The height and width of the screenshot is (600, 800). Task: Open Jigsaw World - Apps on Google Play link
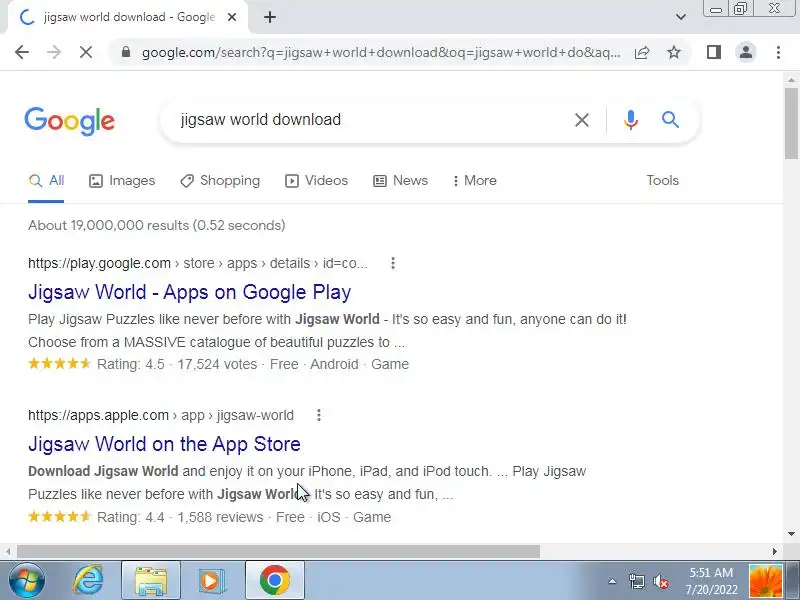click(190, 292)
